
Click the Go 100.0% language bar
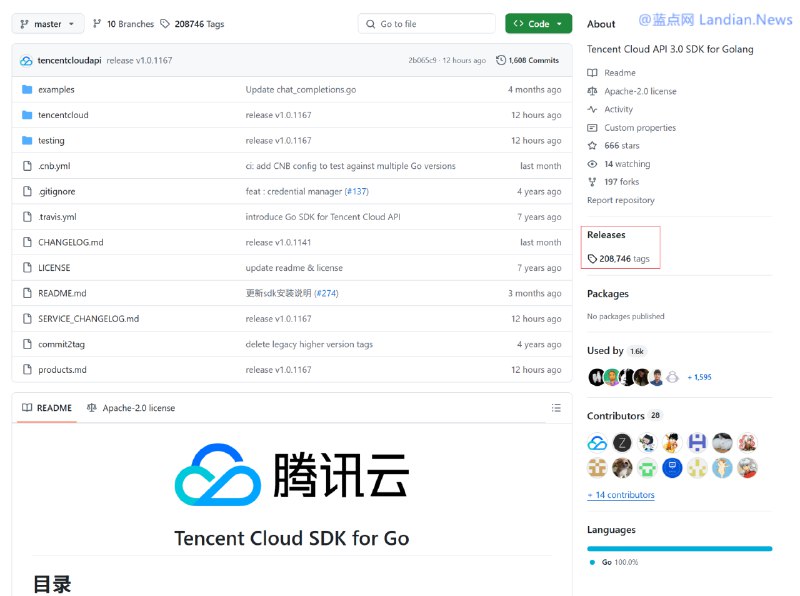[680, 548]
